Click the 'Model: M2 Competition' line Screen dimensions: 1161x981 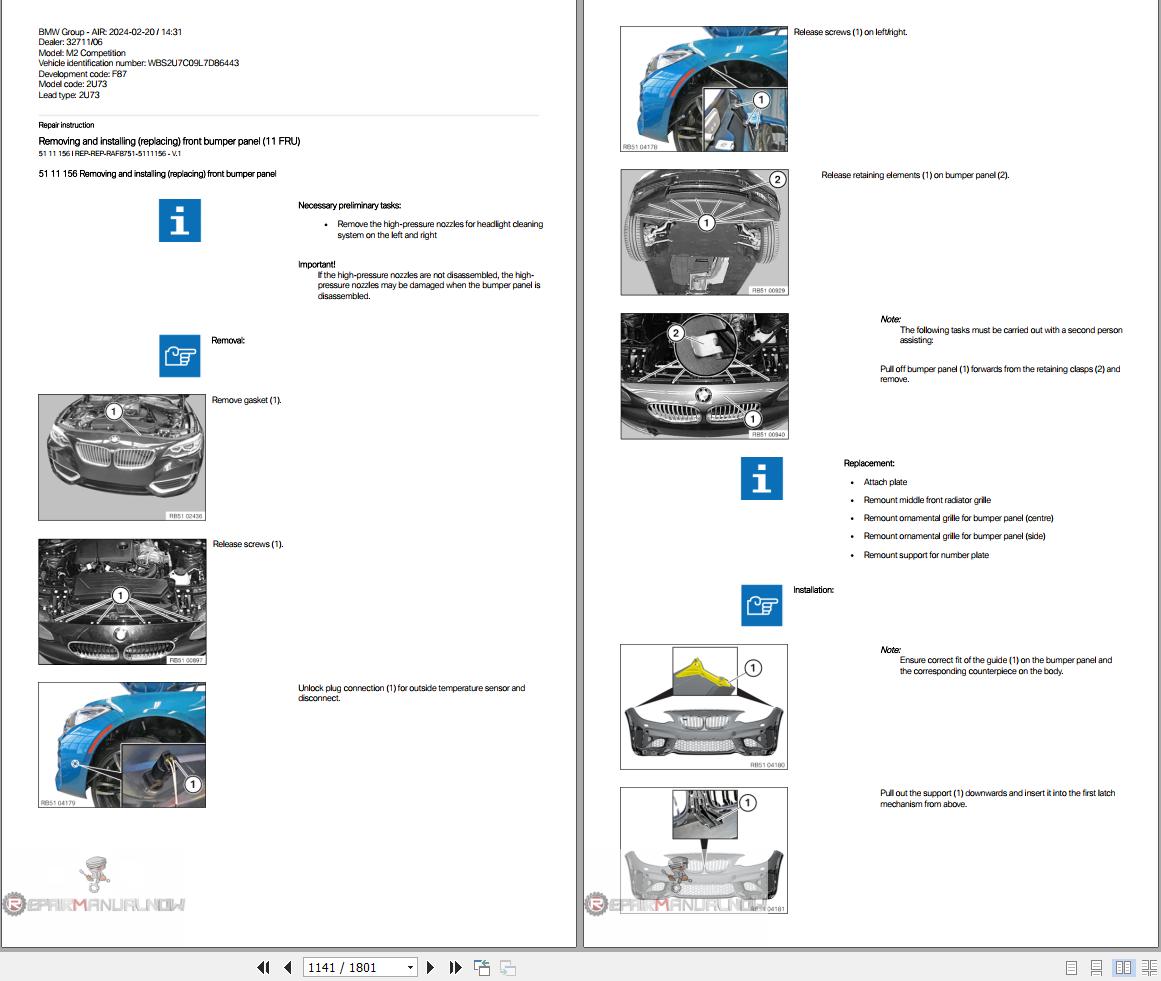click(82, 53)
